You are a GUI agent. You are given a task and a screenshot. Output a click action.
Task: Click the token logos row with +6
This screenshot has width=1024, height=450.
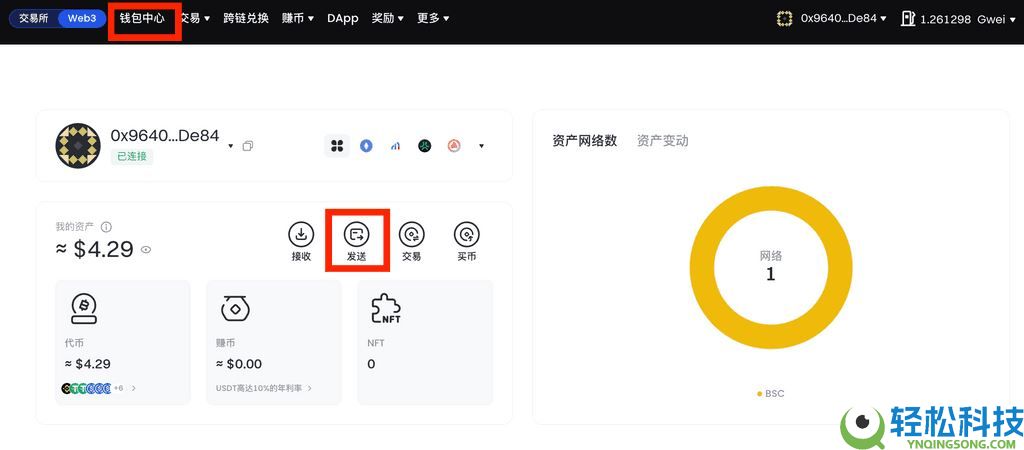tap(99, 388)
